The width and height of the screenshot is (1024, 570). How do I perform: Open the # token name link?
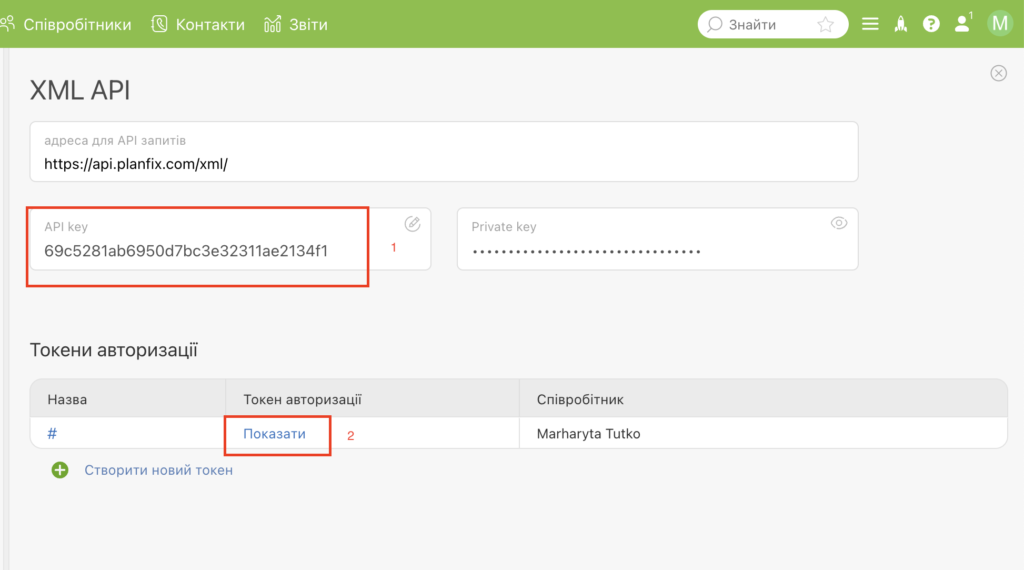click(x=52, y=434)
